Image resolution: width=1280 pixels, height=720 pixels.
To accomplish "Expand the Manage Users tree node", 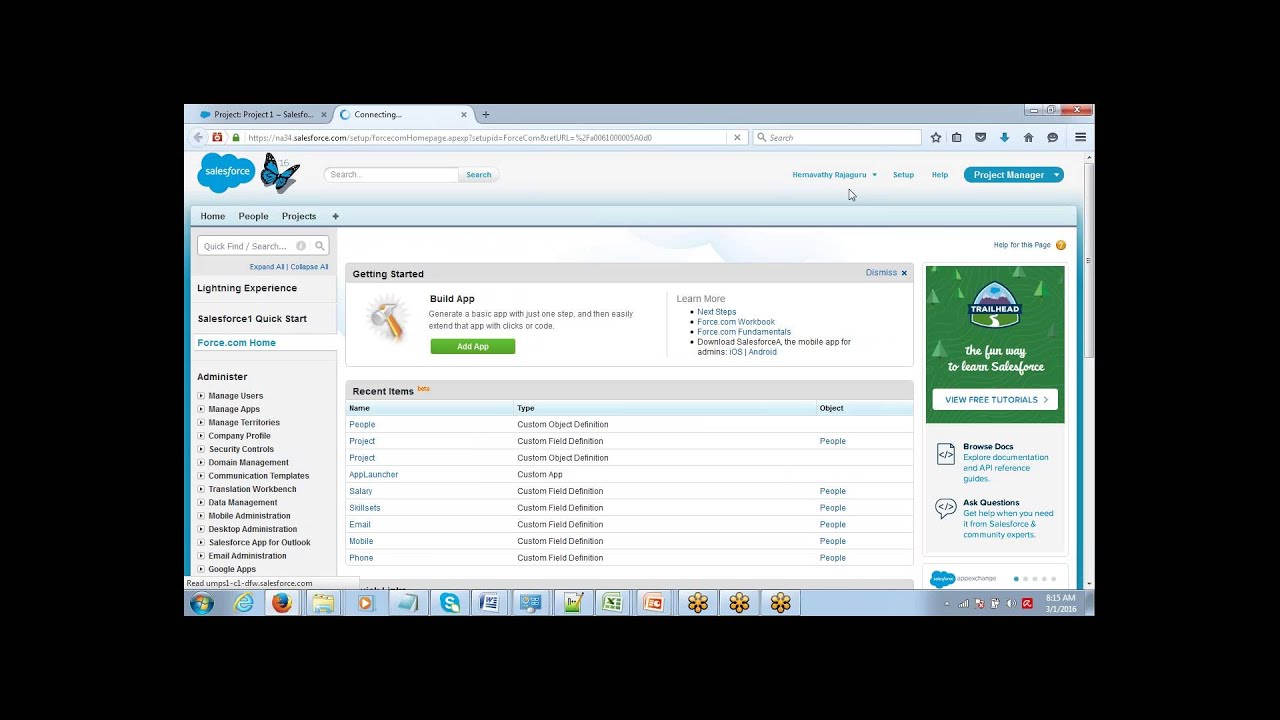I will click(201, 396).
